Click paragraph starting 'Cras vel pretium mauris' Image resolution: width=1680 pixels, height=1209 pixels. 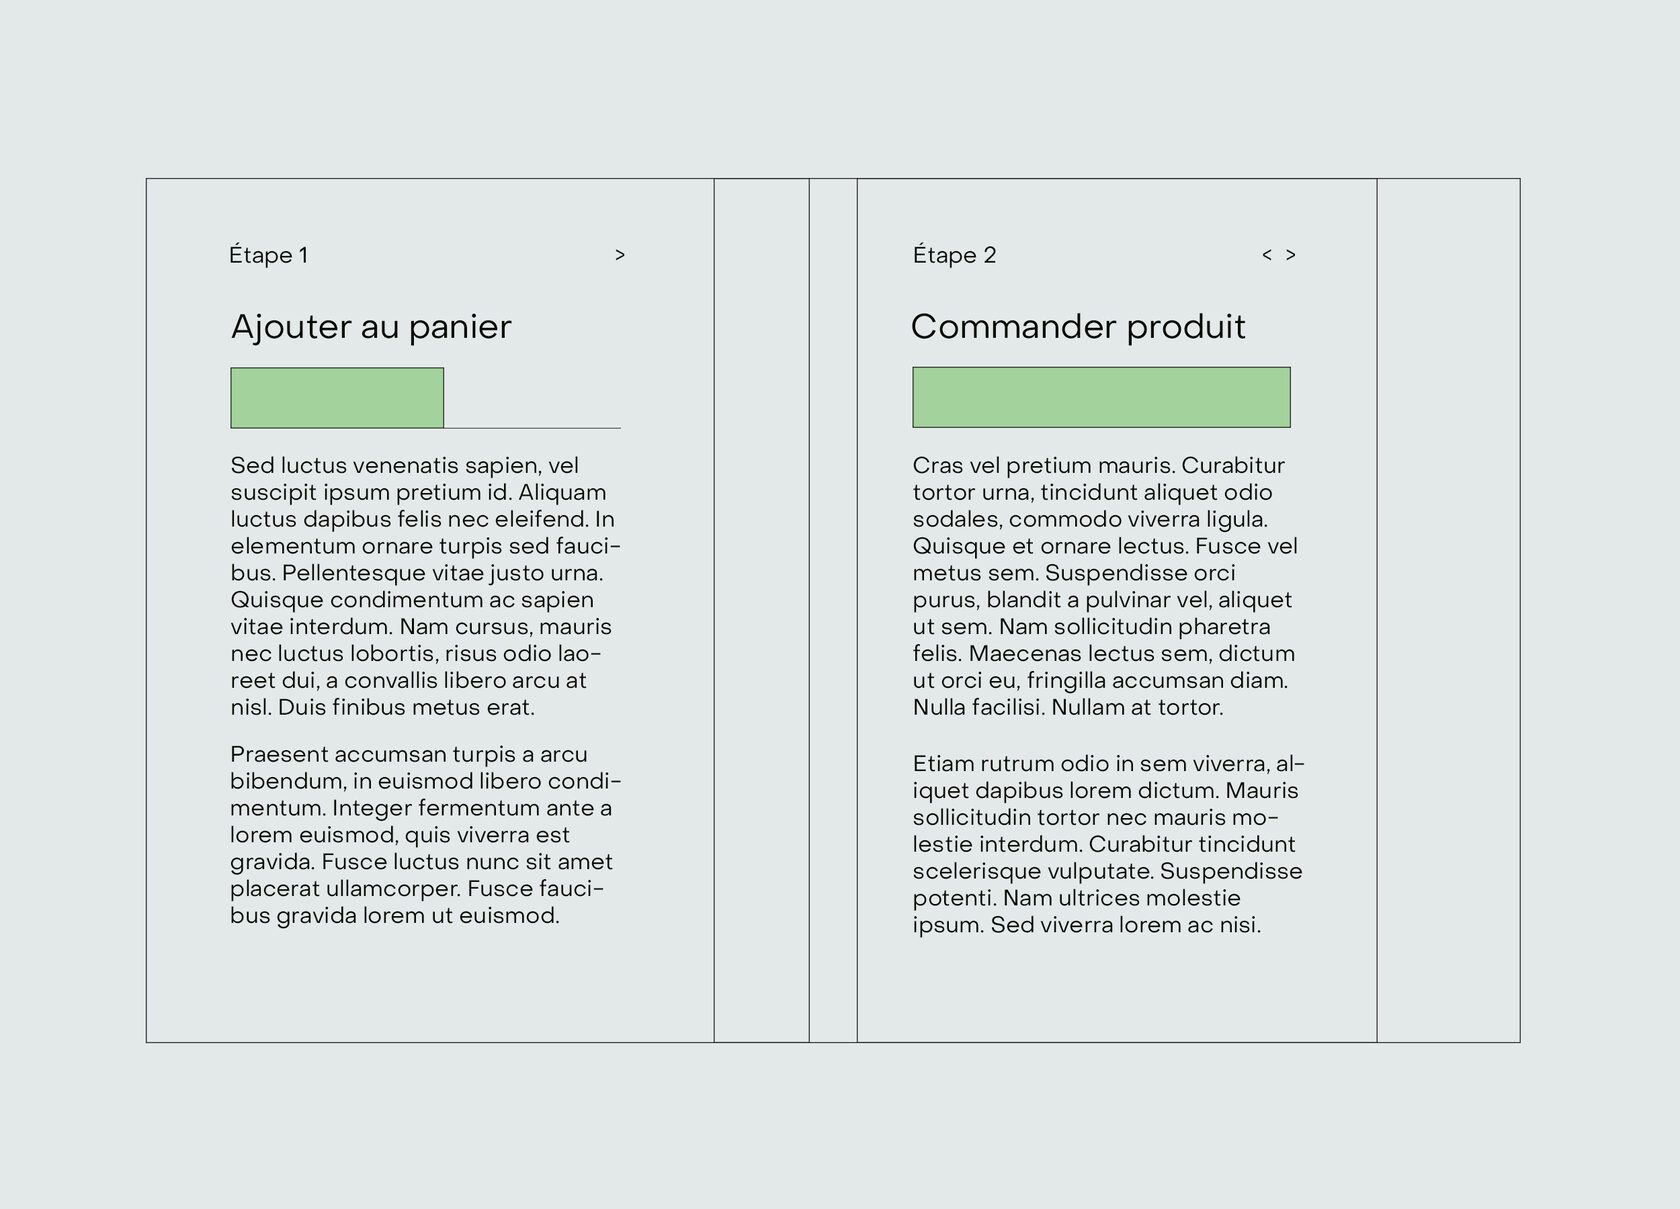(x=1104, y=586)
